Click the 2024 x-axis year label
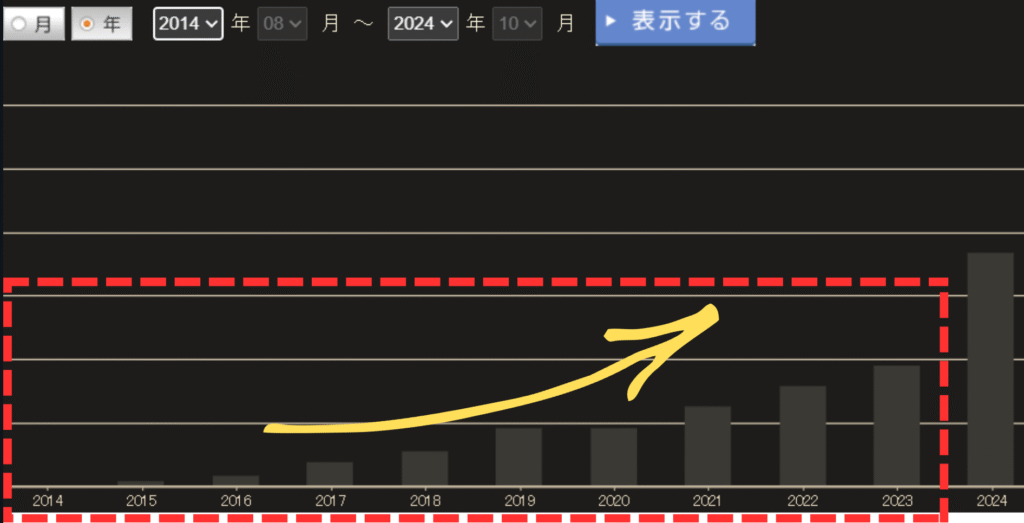Image resolution: width=1024 pixels, height=523 pixels. click(991, 500)
